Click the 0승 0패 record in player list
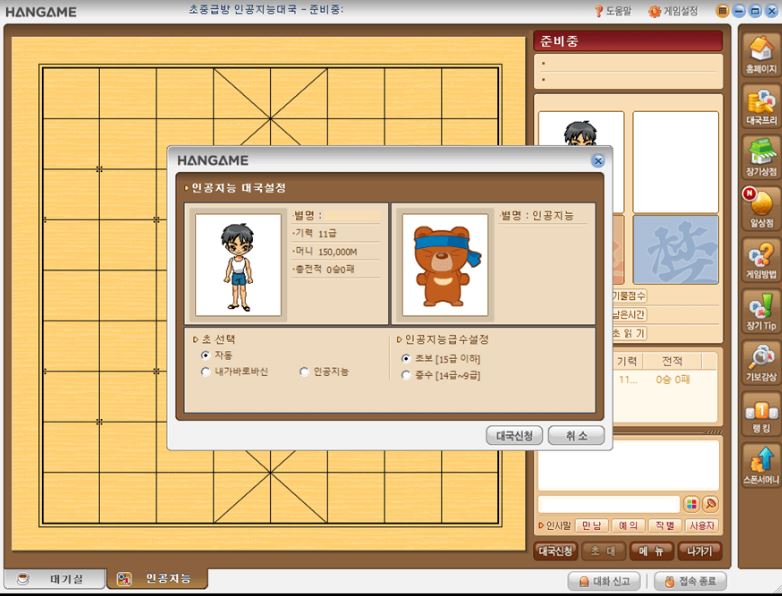Viewport: 782px width, 596px height. (672, 380)
